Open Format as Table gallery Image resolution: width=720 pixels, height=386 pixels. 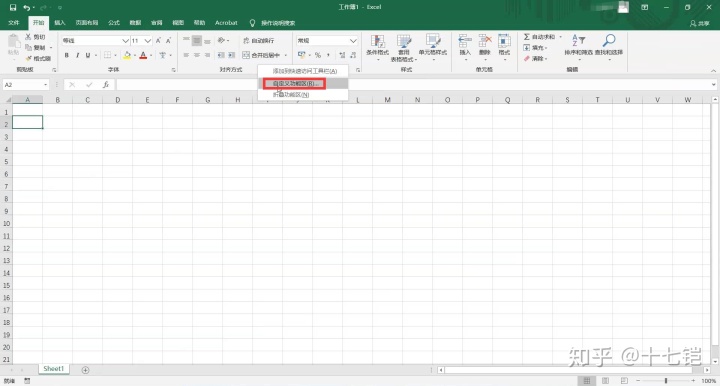(x=404, y=47)
